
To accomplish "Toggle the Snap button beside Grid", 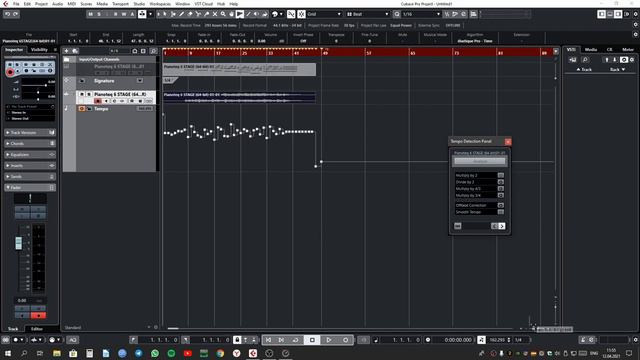I will [x=301, y=14].
